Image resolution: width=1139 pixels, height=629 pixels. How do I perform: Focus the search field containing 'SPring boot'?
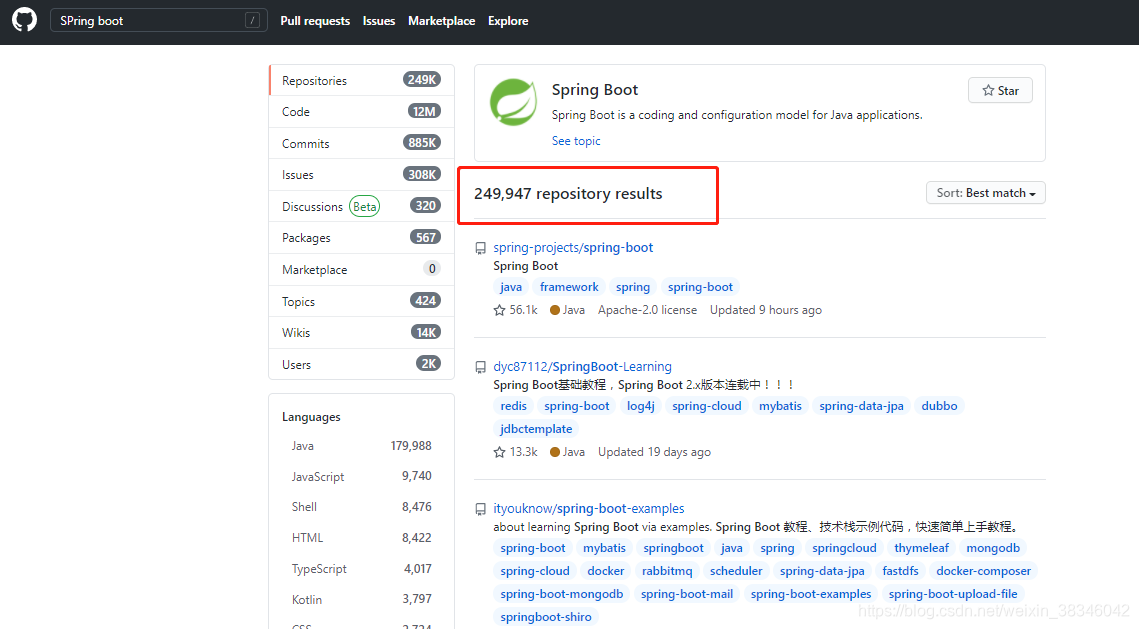click(x=158, y=20)
